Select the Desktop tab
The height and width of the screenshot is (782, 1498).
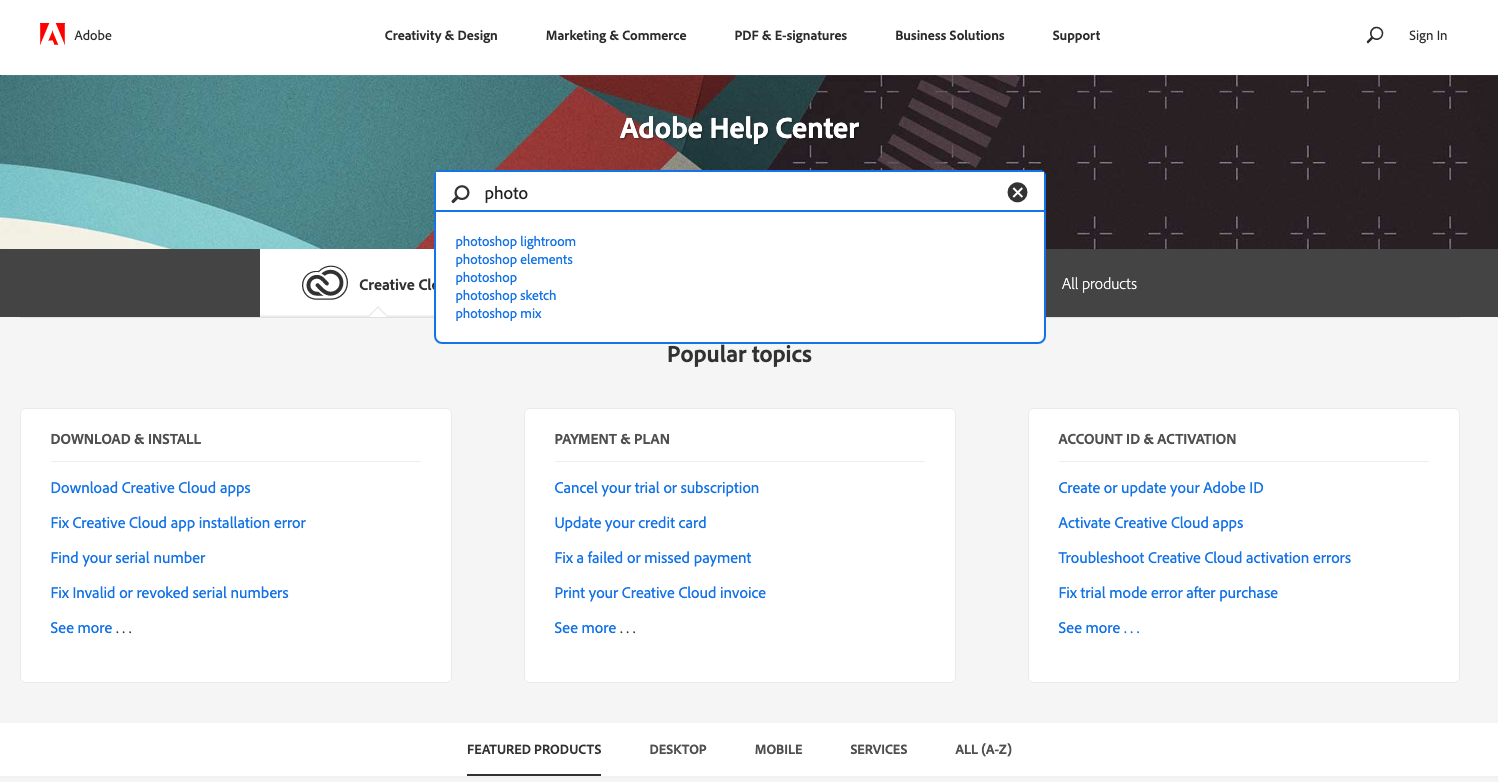point(678,749)
